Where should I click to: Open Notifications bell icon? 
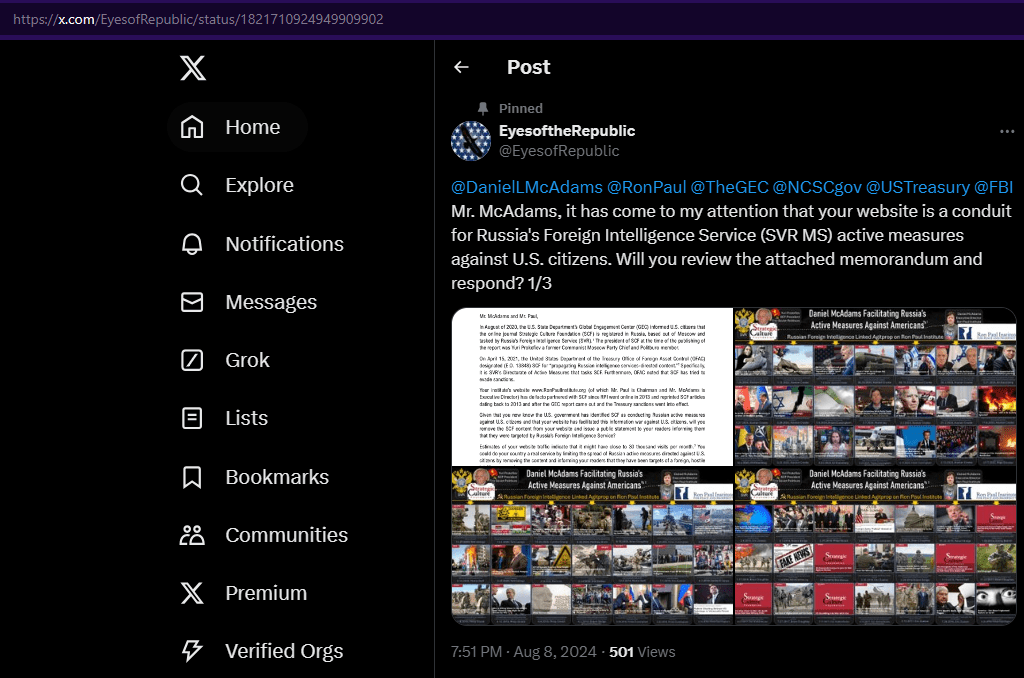[191, 244]
